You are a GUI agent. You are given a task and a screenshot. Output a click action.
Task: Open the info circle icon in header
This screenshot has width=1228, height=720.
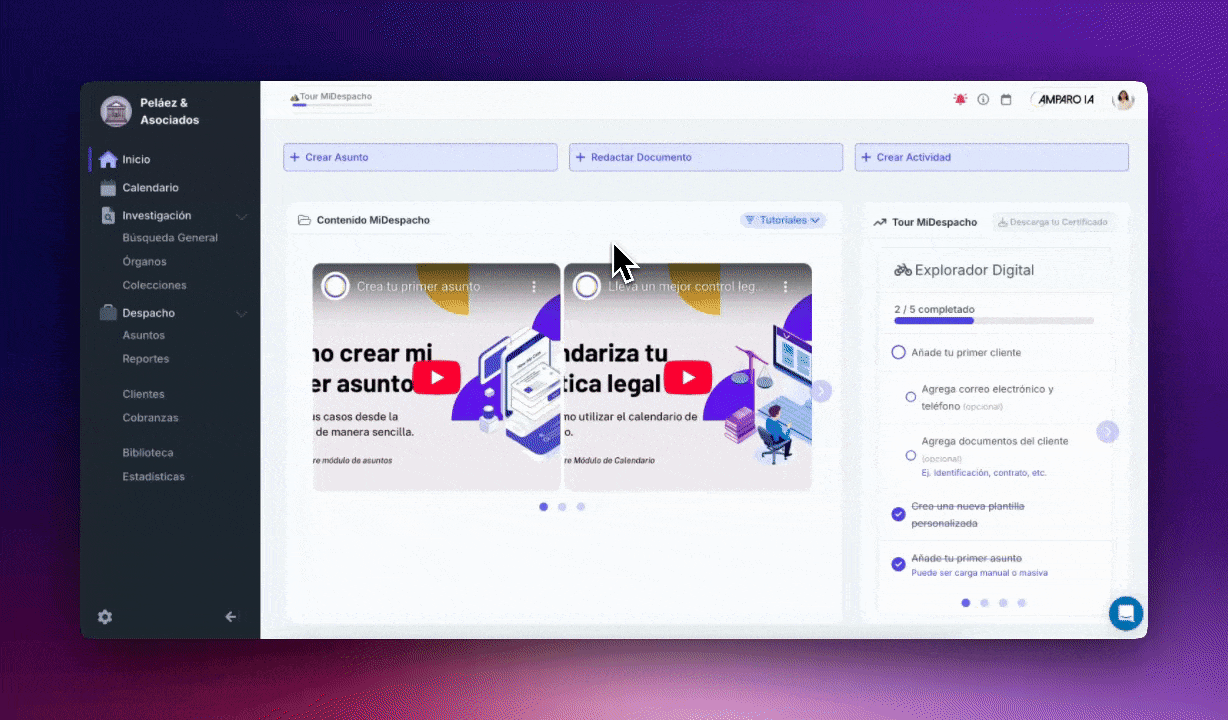[x=983, y=100]
